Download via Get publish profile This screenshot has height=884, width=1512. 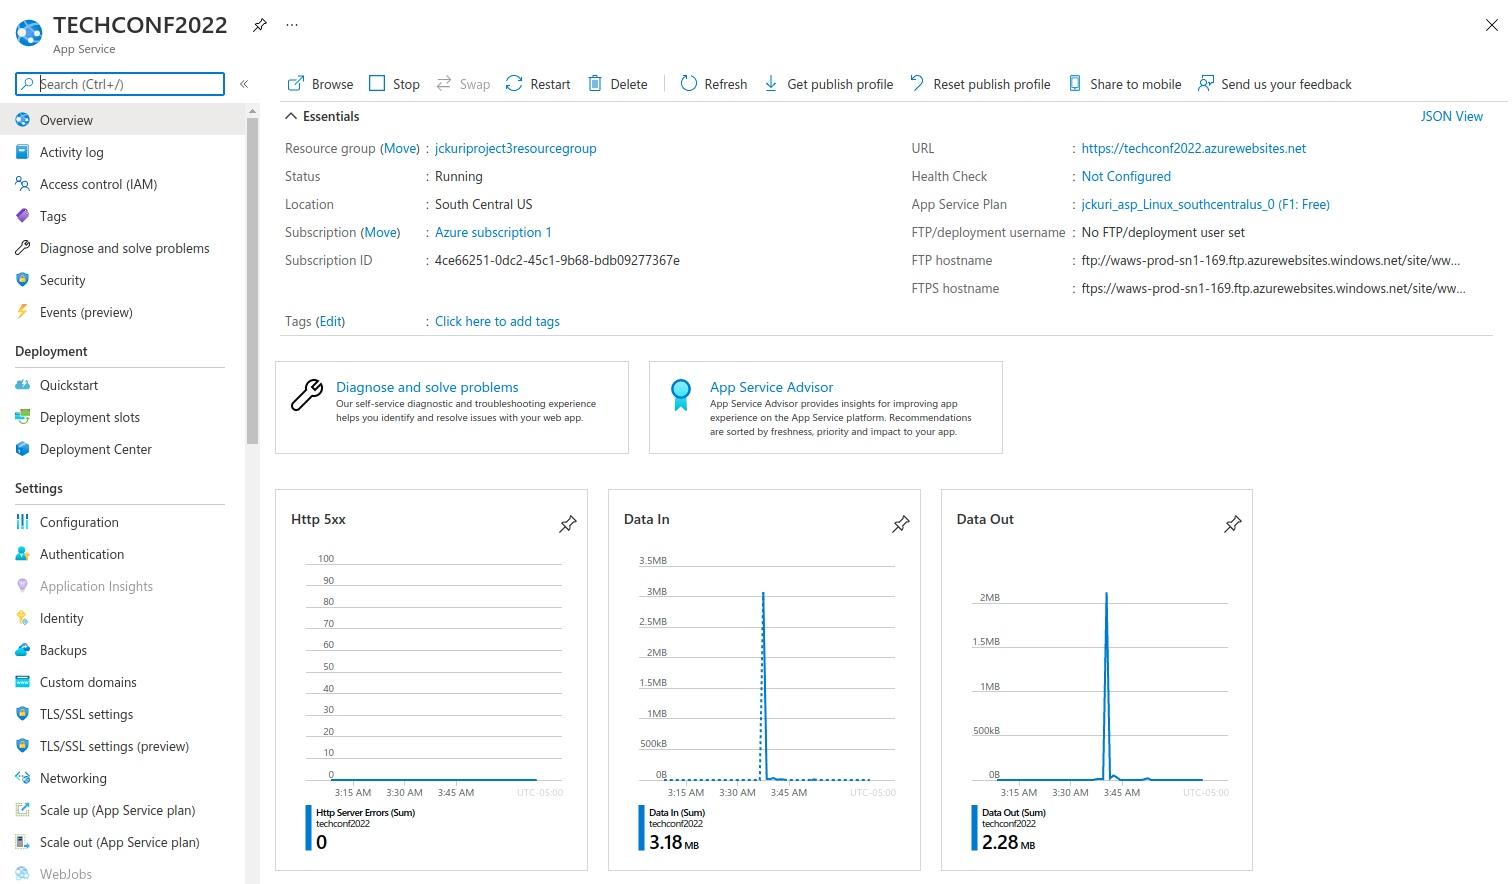pos(828,84)
